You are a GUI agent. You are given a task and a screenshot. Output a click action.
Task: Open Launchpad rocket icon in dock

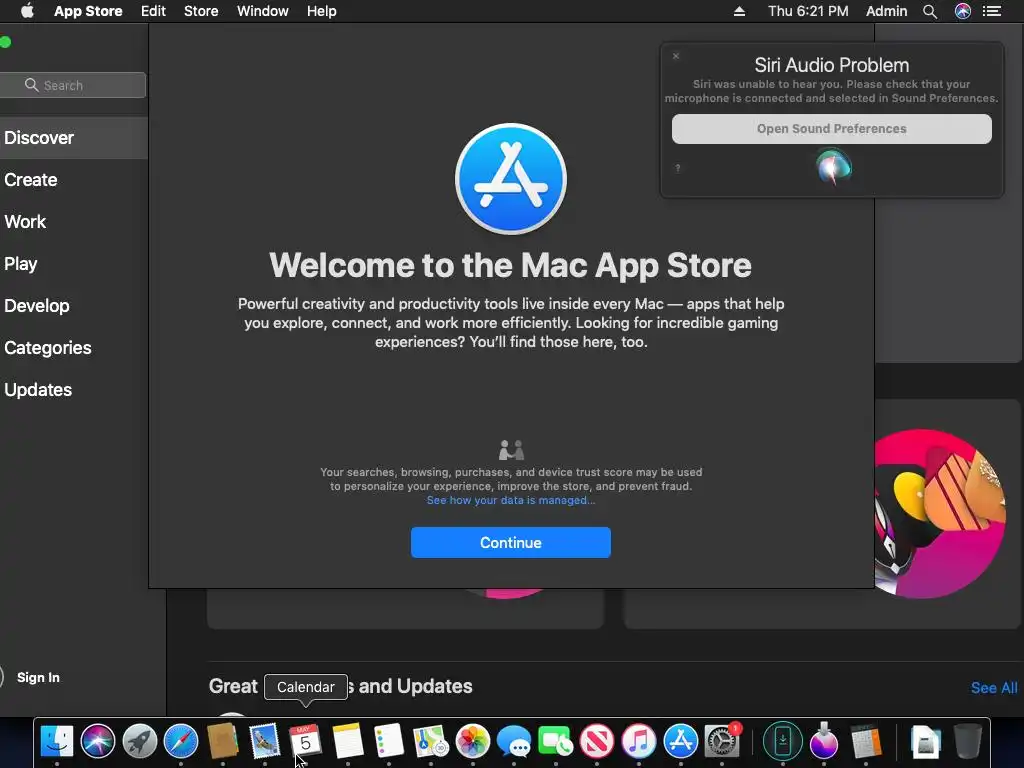pyautogui.click(x=140, y=741)
